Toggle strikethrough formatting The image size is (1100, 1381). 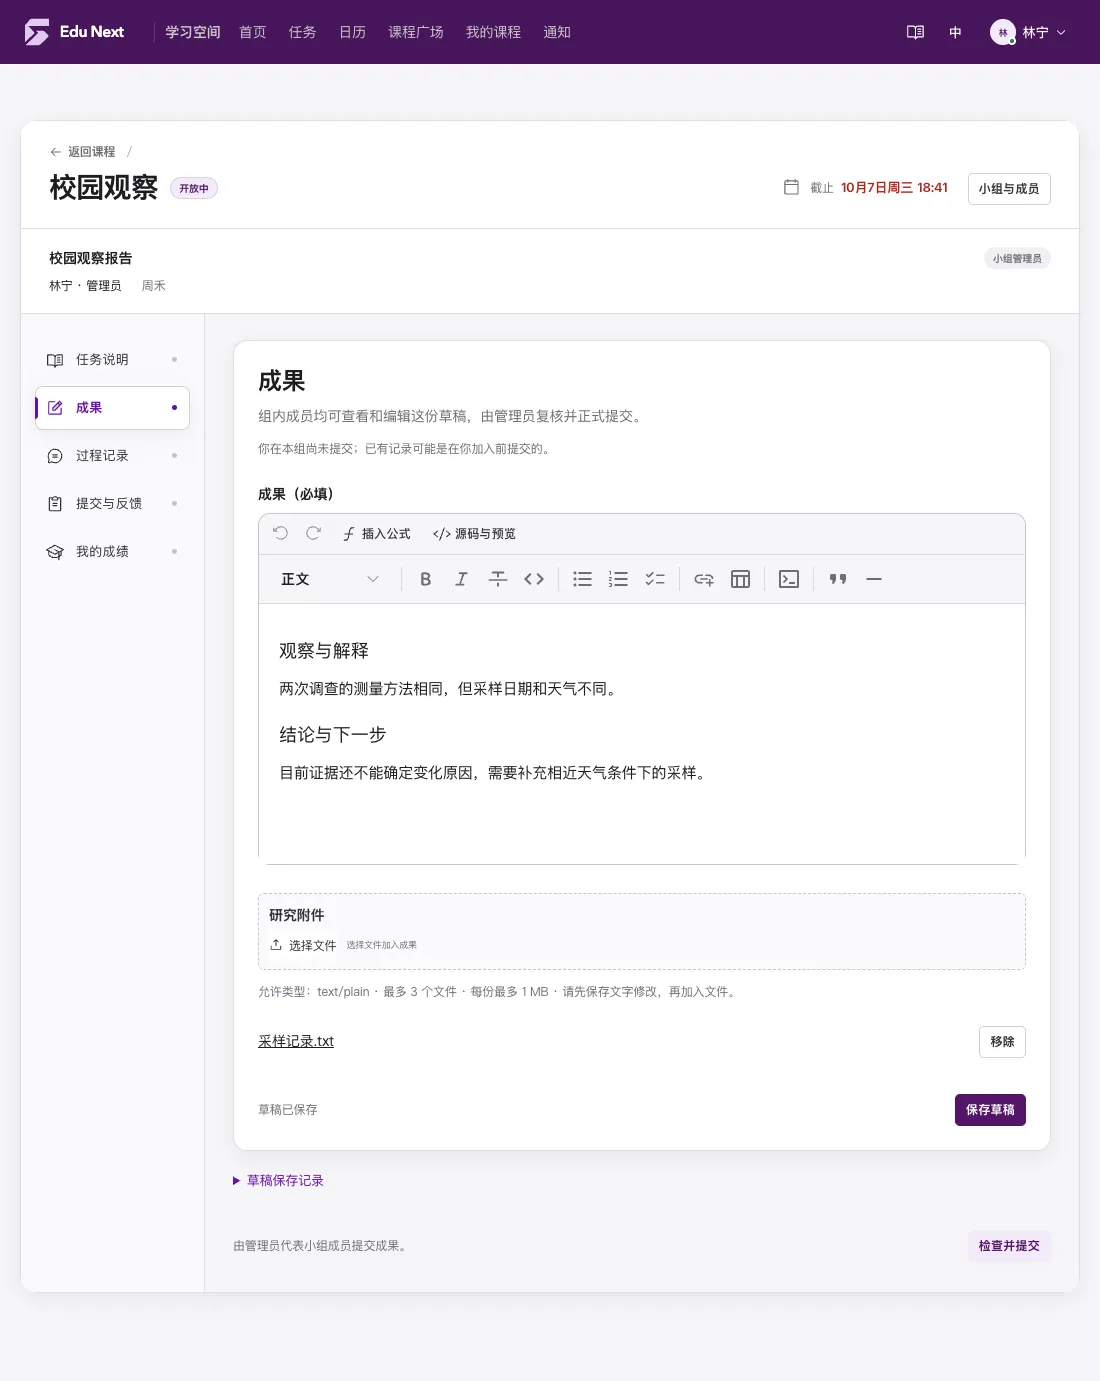point(497,579)
